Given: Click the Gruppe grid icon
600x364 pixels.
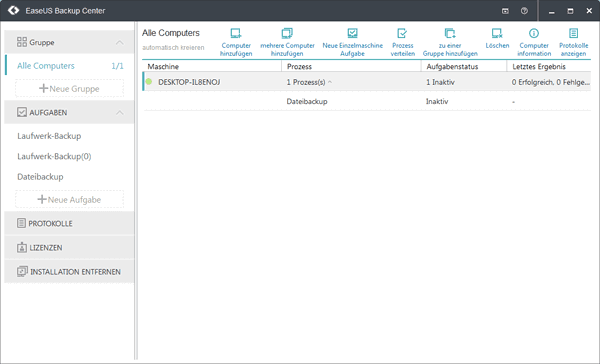Looking at the screenshot, I should click(22, 42).
